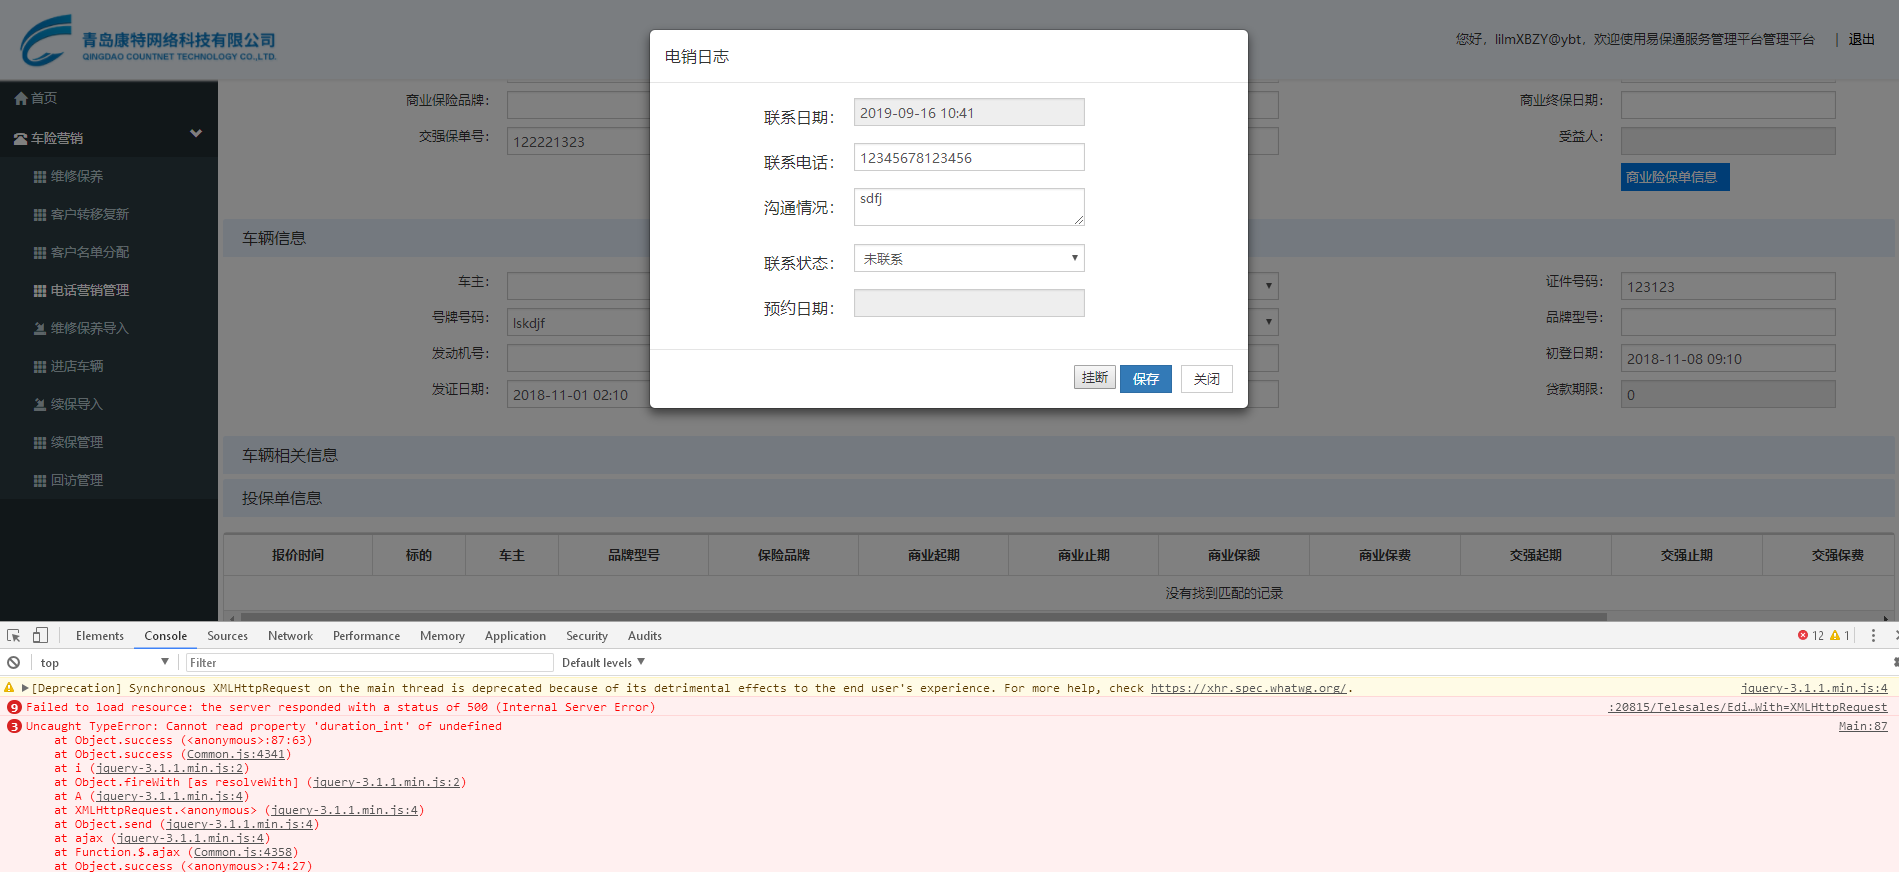Click the car icon beside 车险营销

pyautogui.click(x=20, y=139)
